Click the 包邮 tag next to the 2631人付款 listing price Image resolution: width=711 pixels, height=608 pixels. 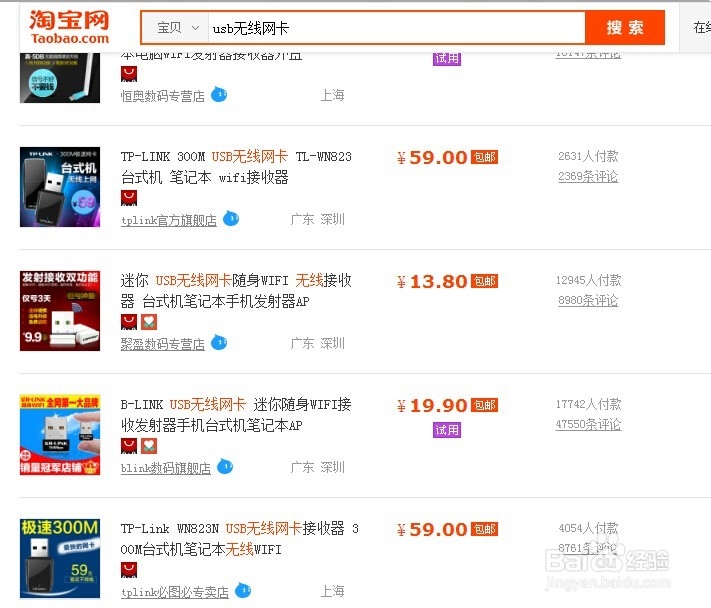click(x=484, y=157)
